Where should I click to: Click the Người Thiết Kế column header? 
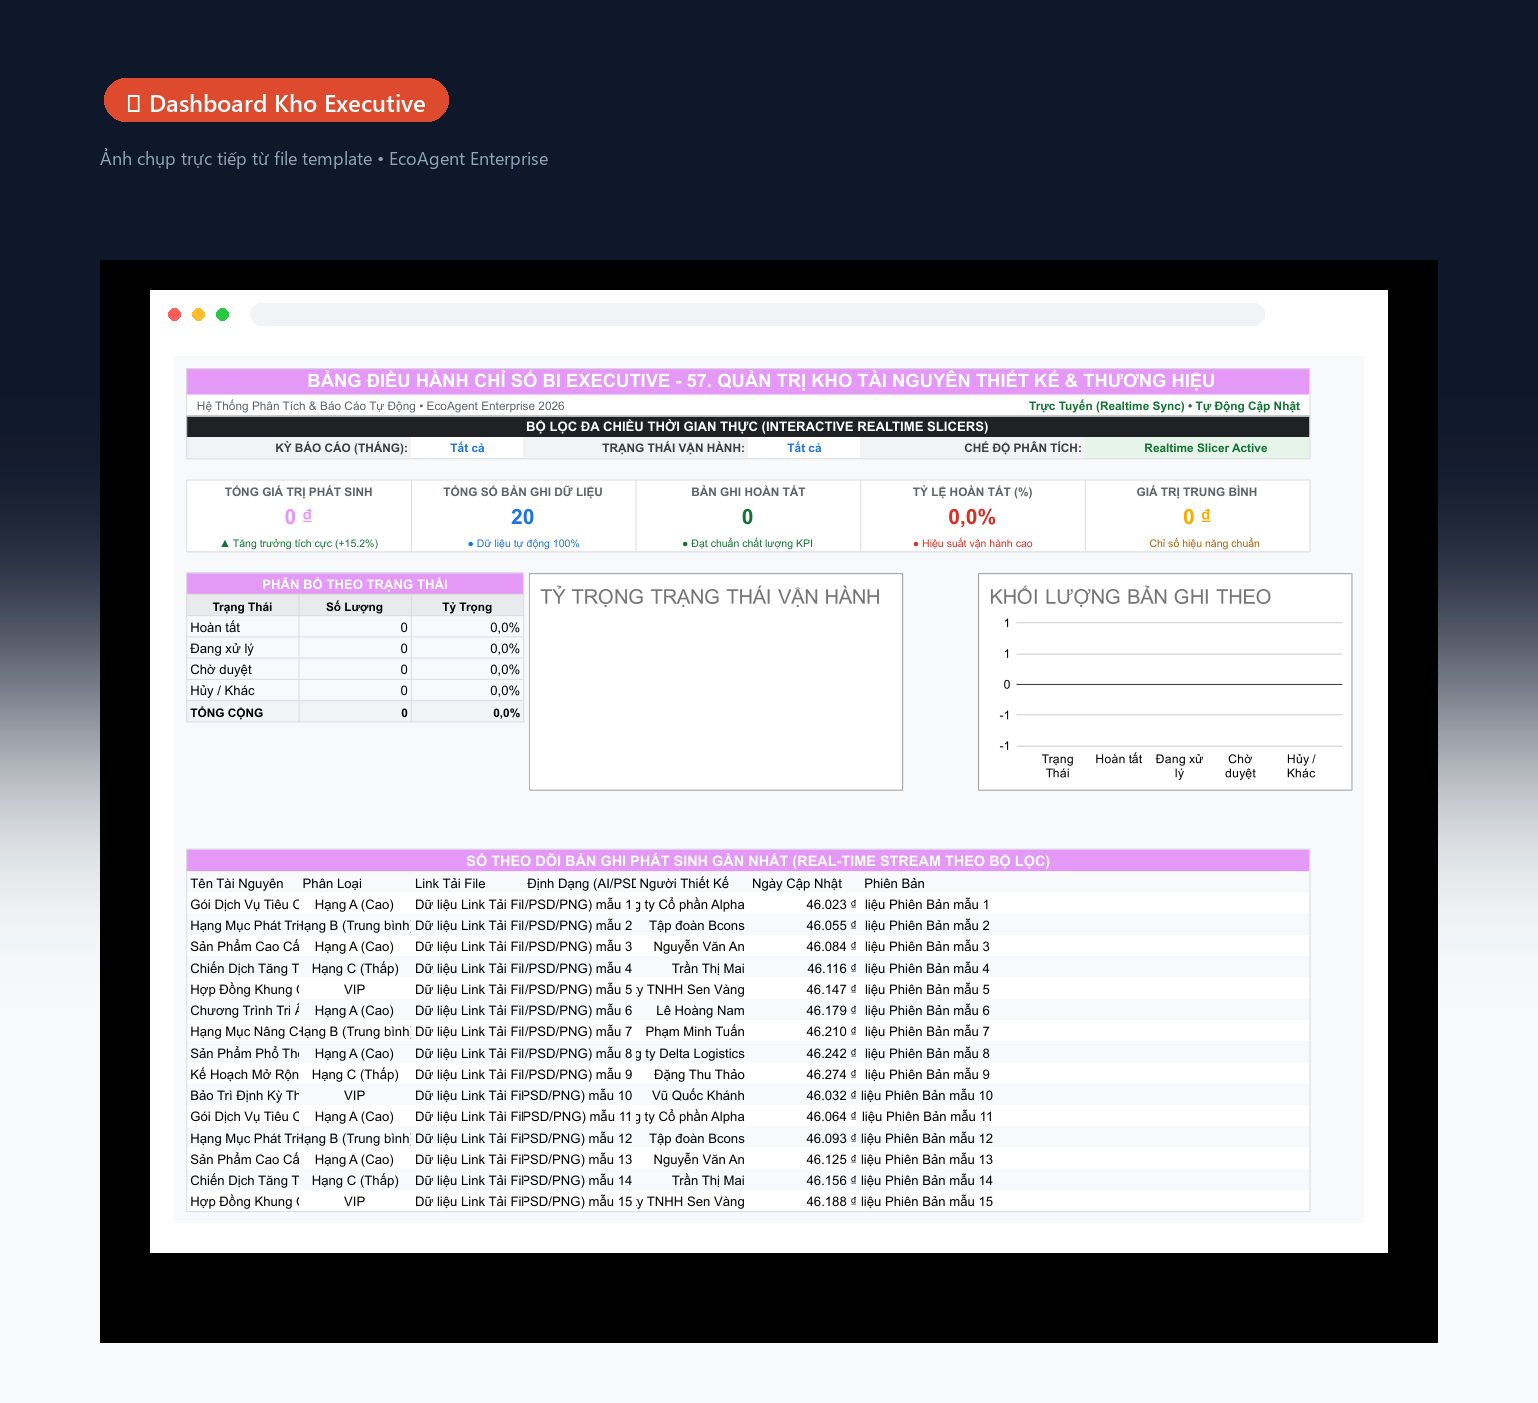pyautogui.click(x=684, y=884)
